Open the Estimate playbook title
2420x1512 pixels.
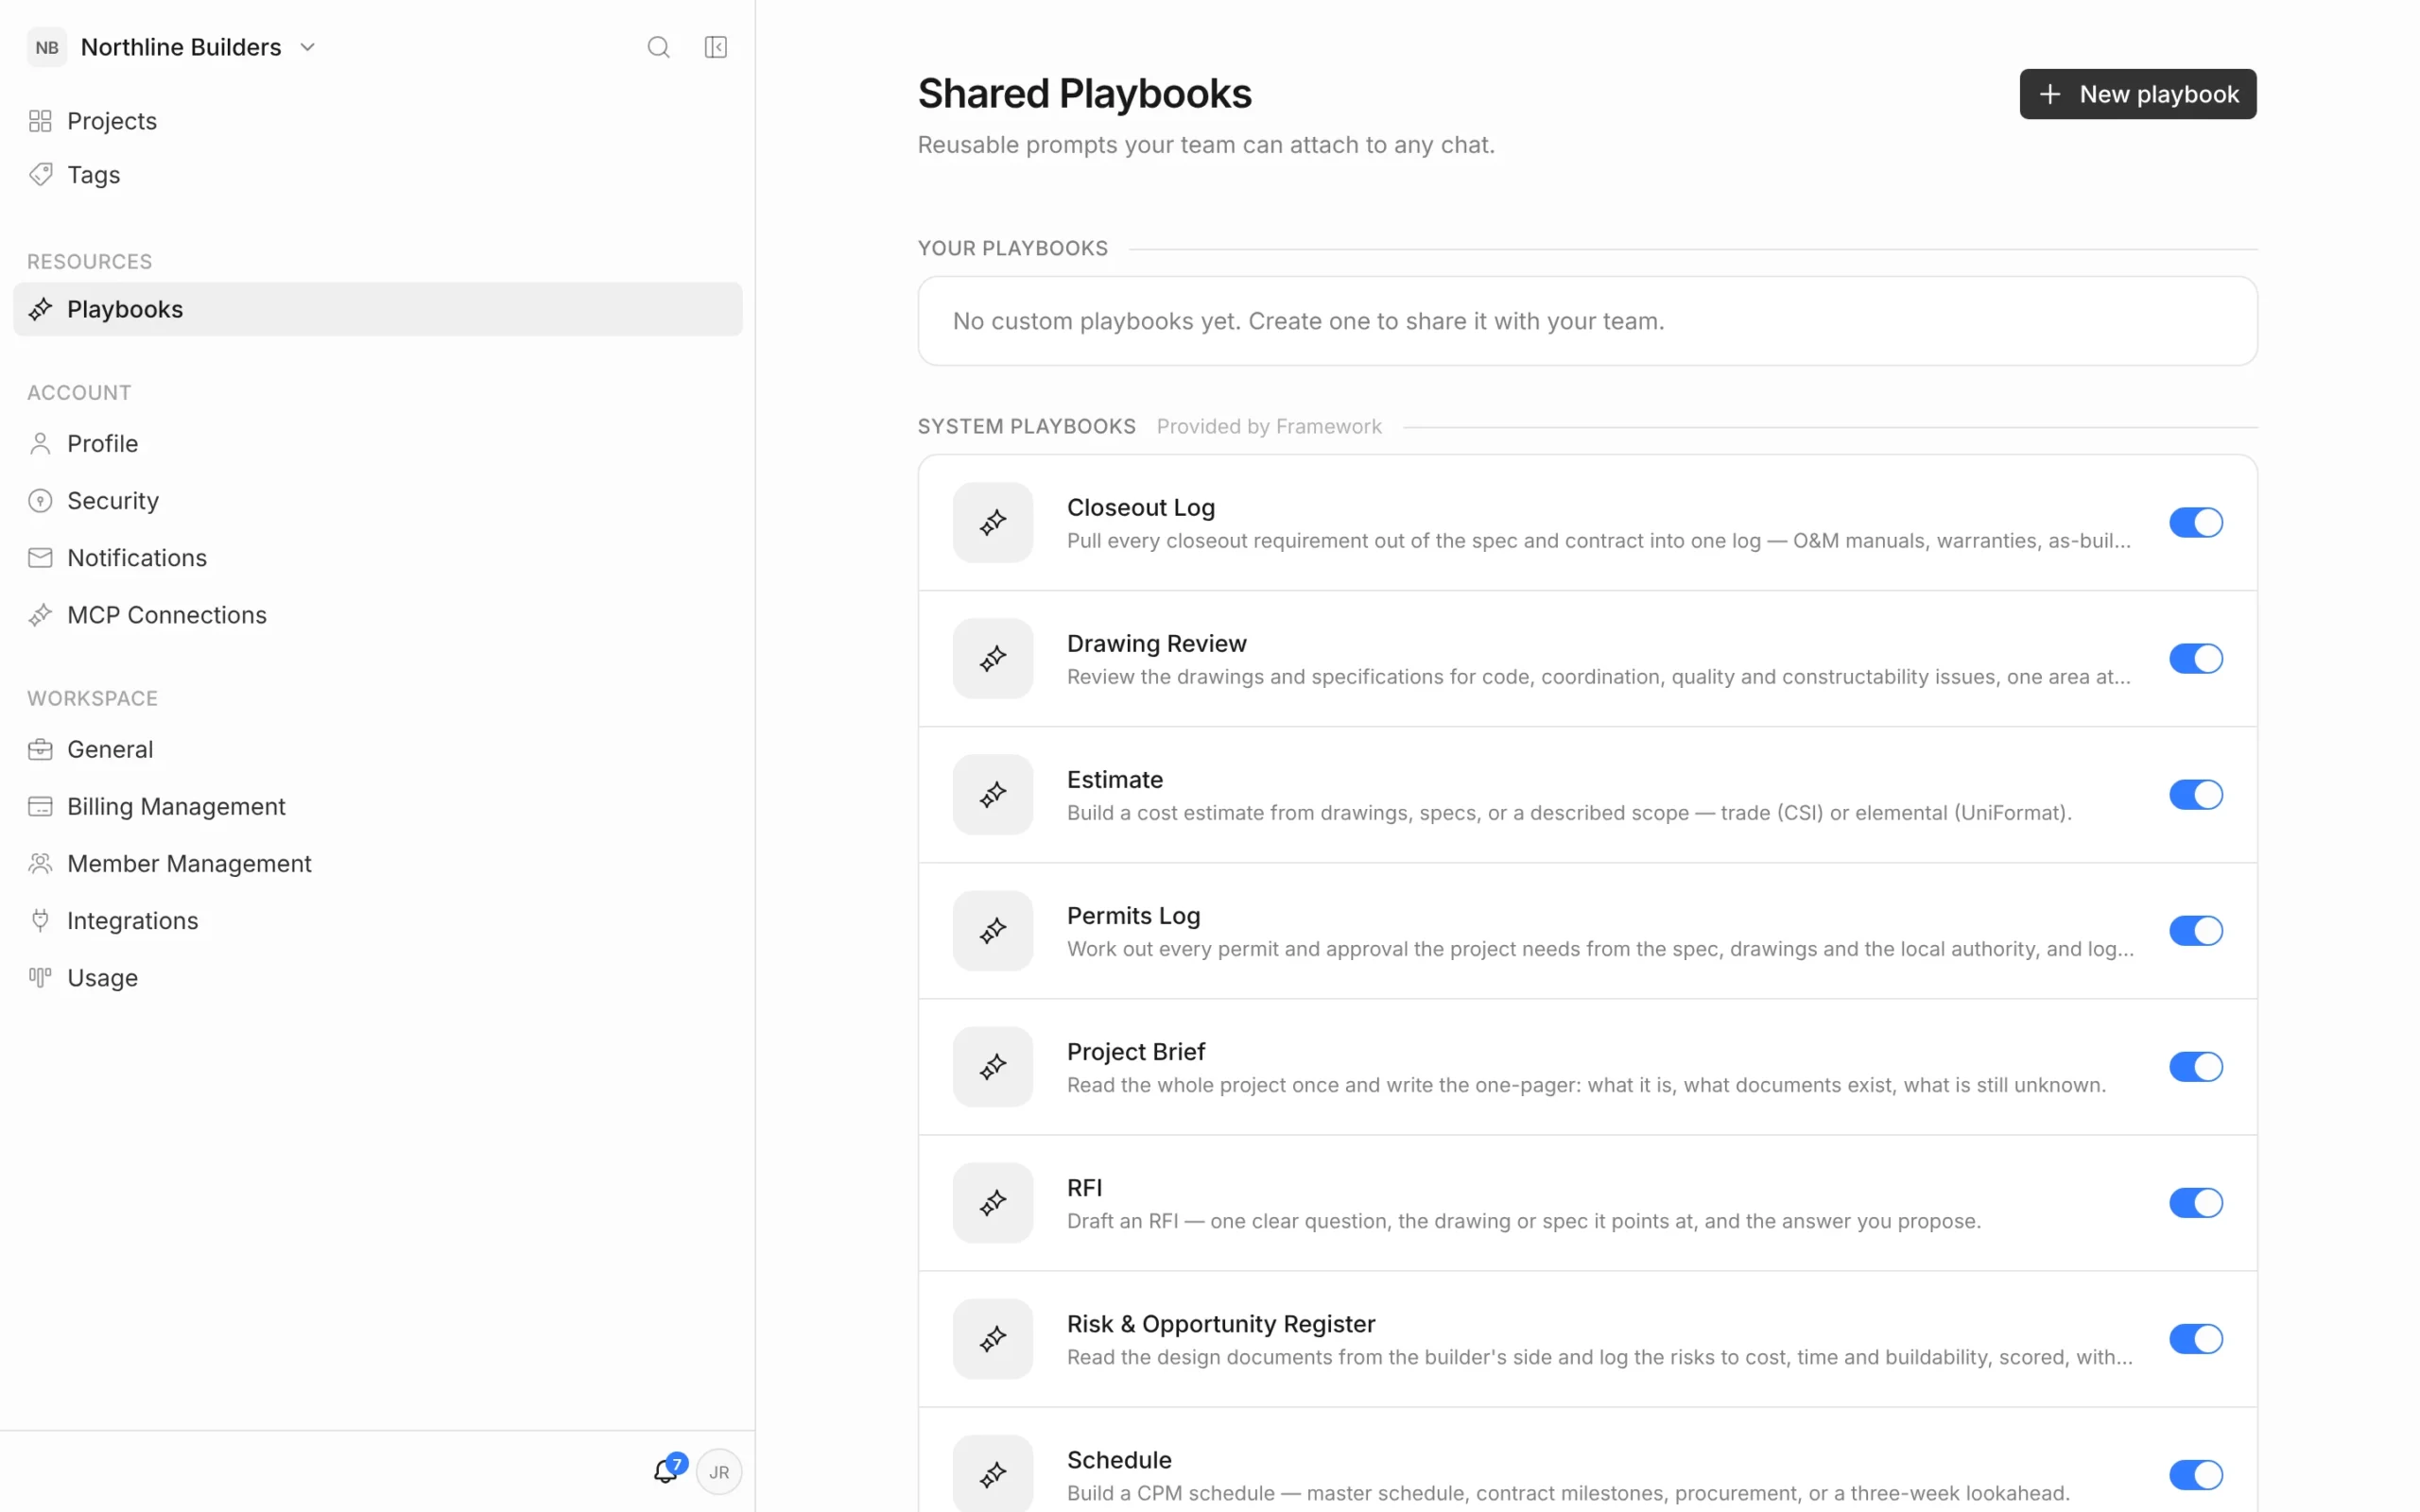tap(1114, 779)
